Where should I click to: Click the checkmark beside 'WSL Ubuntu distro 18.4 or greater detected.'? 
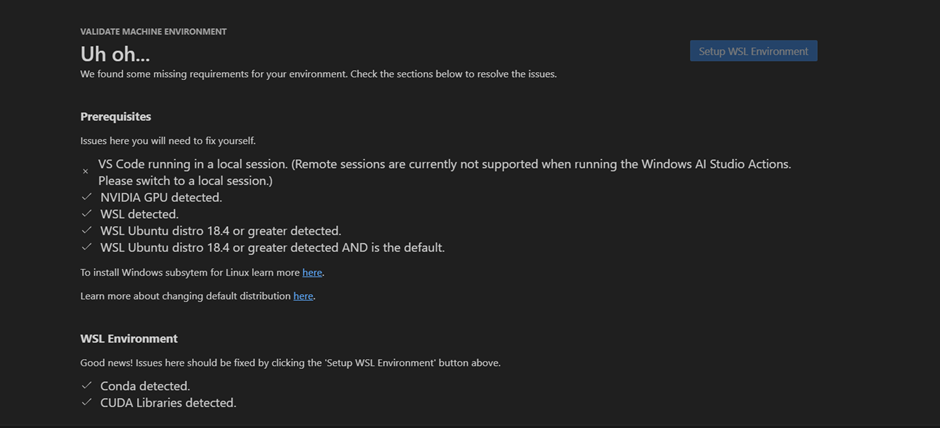[87, 230]
